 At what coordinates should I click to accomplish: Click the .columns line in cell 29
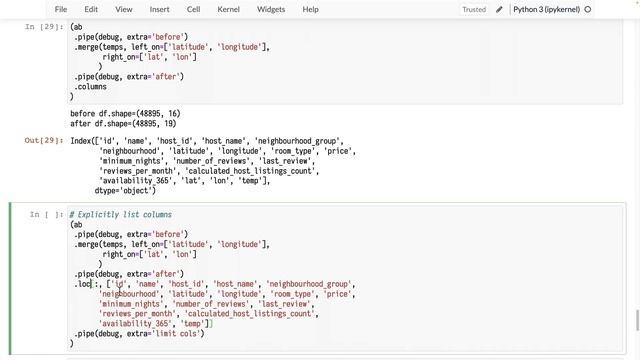click(x=90, y=87)
